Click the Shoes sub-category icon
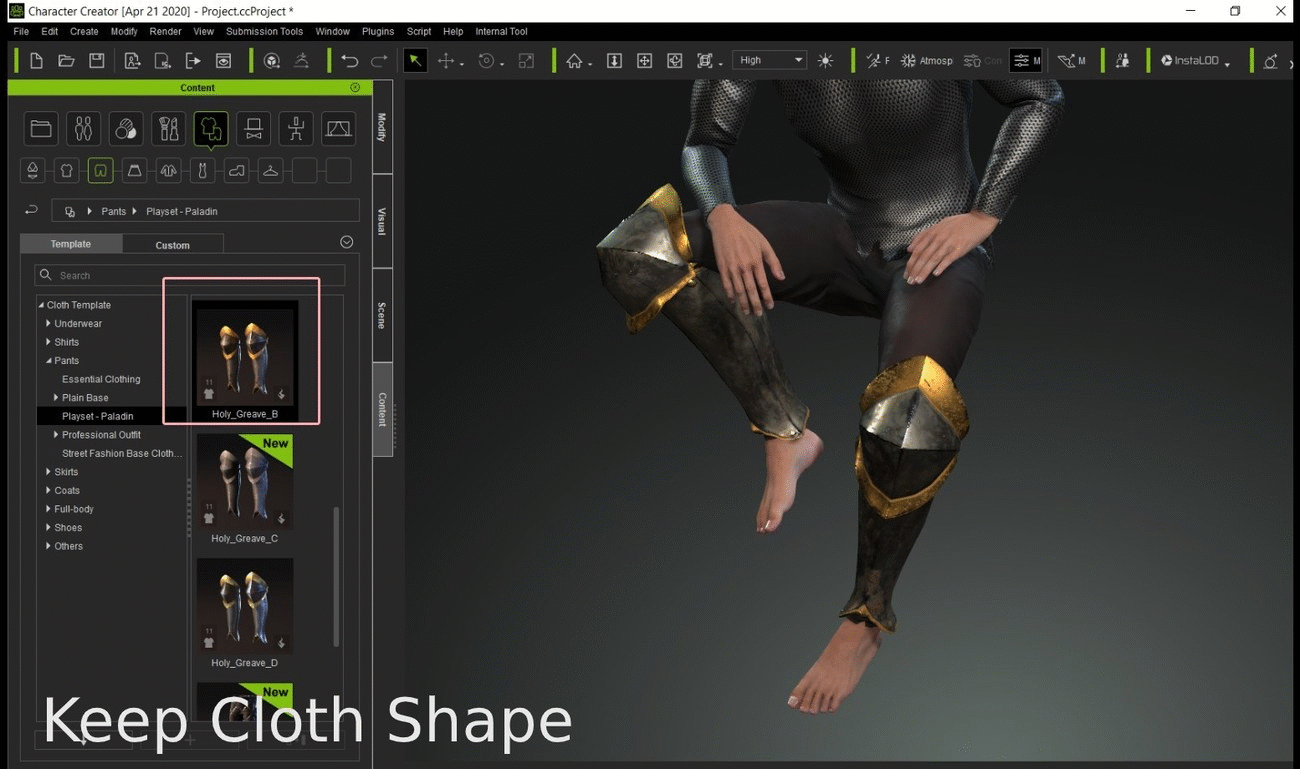The height and width of the screenshot is (769, 1300). (236, 171)
